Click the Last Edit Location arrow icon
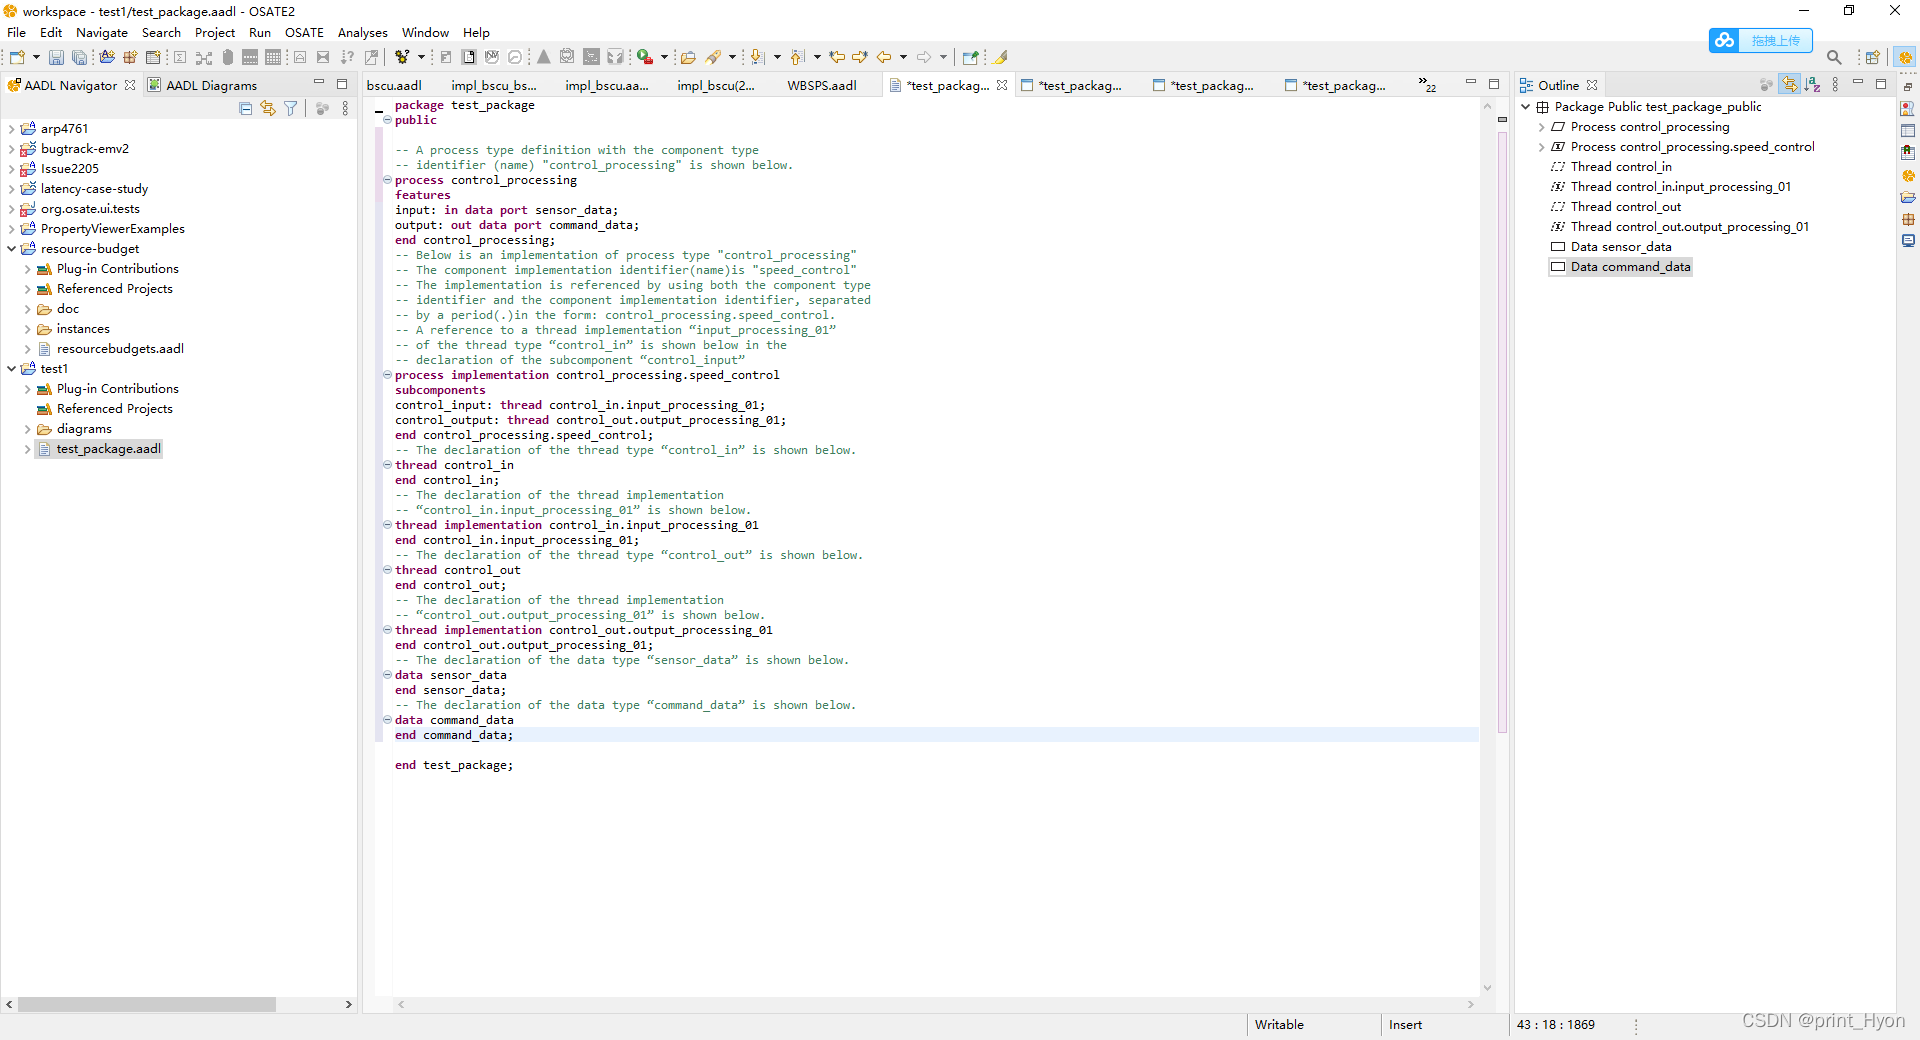 tap(837, 58)
